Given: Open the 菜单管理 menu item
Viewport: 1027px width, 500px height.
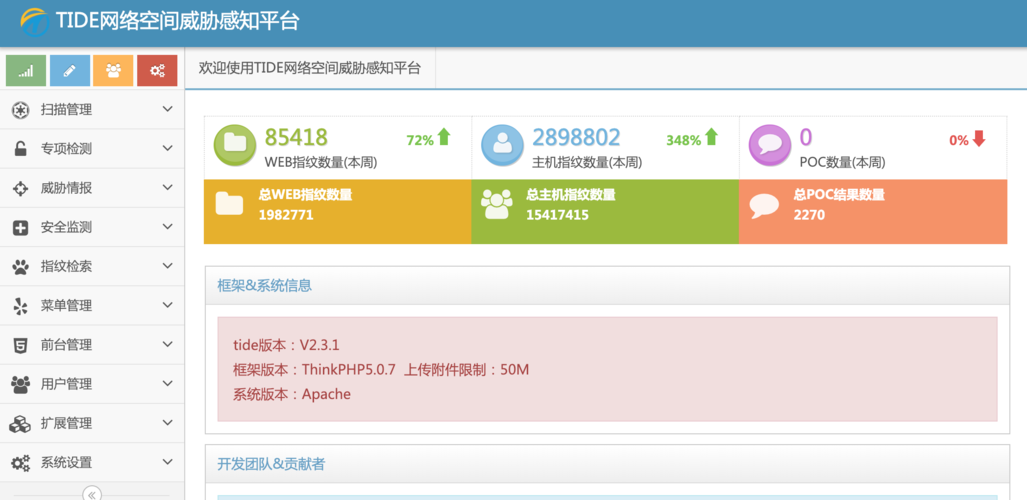Looking at the screenshot, I should [x=92, y=306].
